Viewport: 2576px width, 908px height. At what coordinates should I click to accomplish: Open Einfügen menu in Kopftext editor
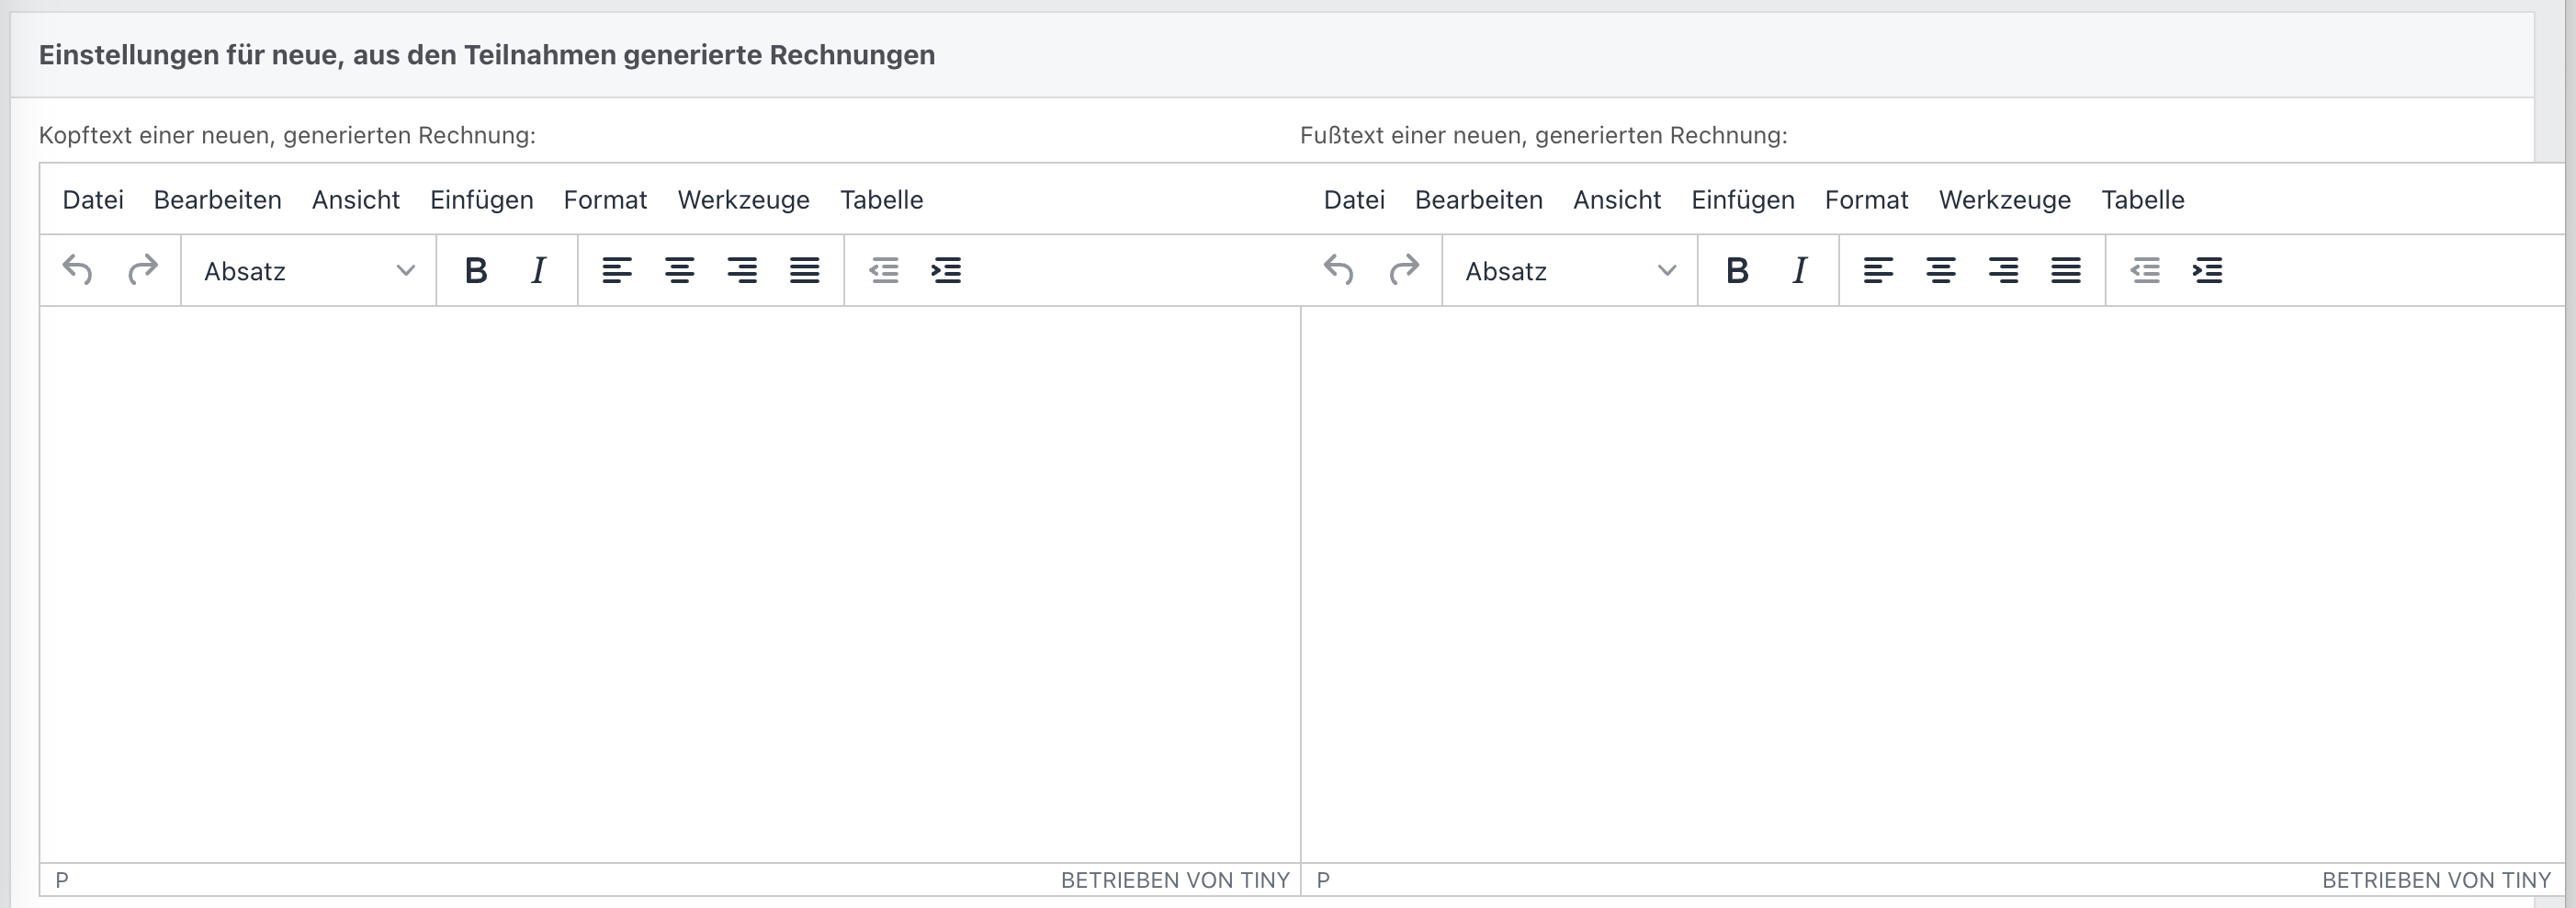pyautogui.click(x=481, y=200)
